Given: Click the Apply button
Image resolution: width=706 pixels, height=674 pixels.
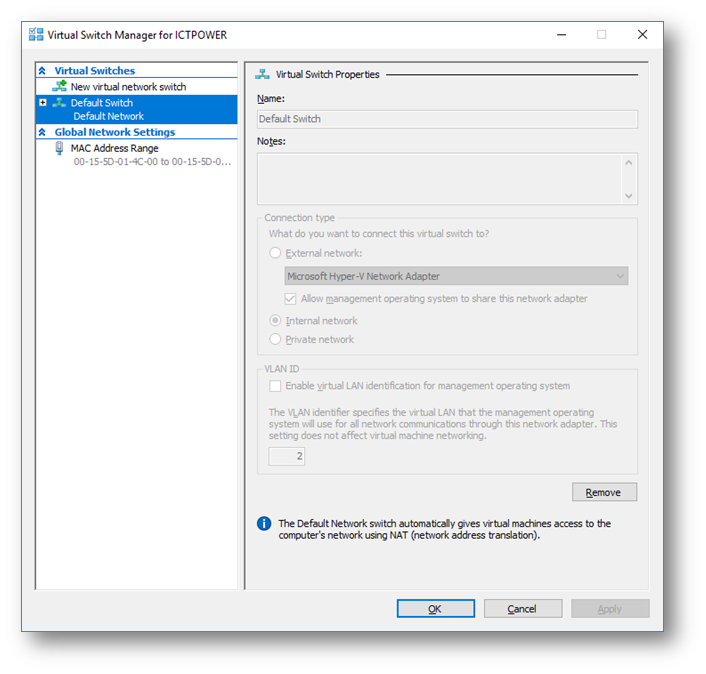Looking at the screenshot, I should point(610,609).
